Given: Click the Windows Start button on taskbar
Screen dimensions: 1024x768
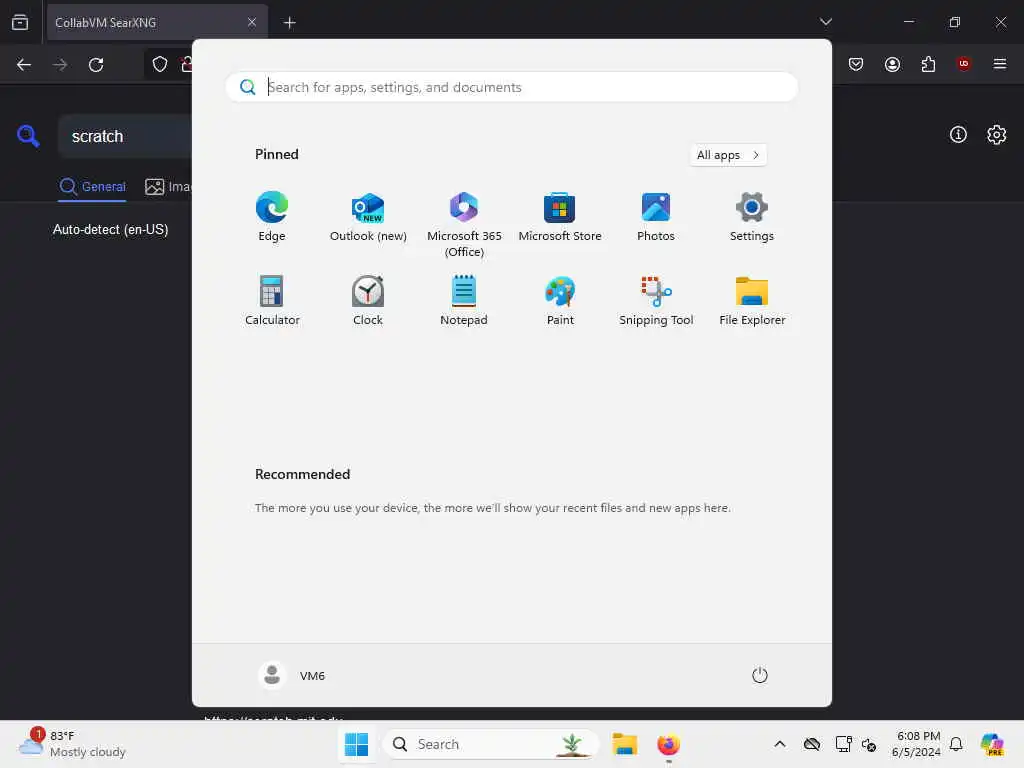Looking at the screenshot, I should [357, 744].
